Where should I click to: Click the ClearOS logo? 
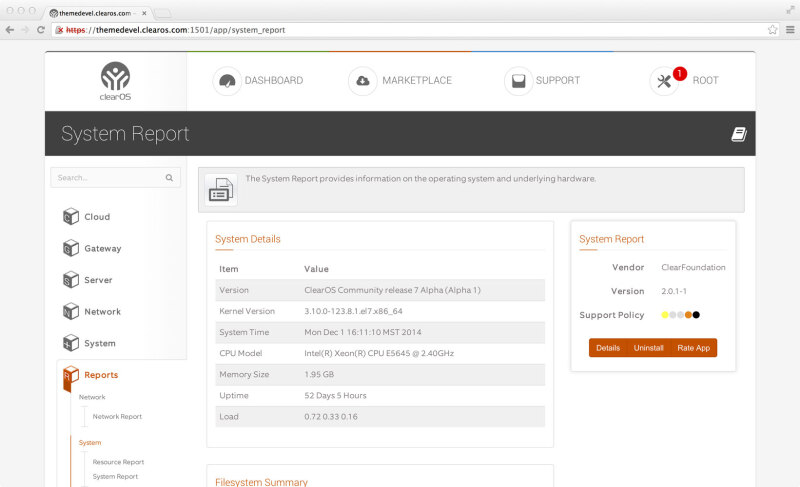(x=115, y=81)
